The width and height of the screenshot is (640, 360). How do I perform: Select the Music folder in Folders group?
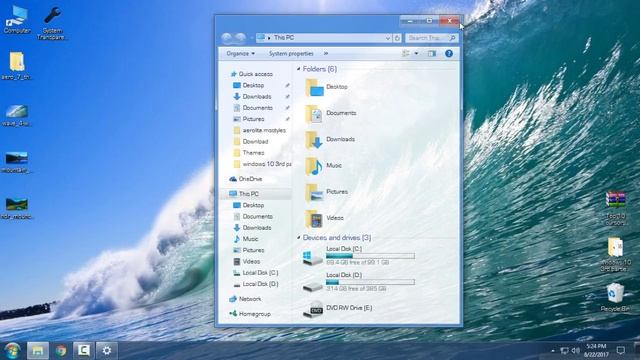323,166
